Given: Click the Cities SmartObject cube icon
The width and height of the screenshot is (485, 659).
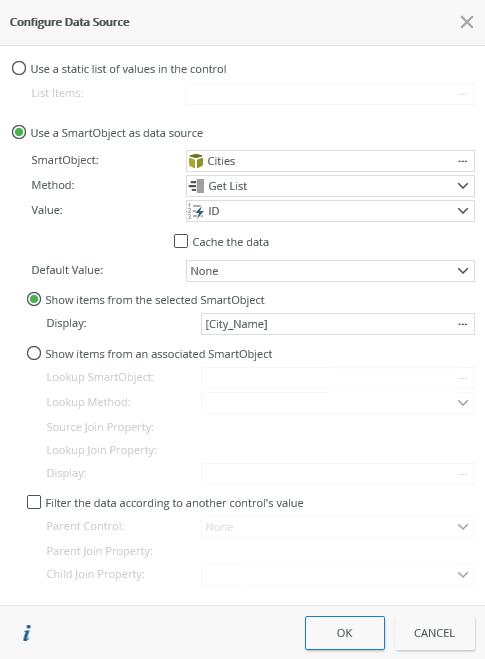Looking at the screenshot, I should [x=196, y=161].
